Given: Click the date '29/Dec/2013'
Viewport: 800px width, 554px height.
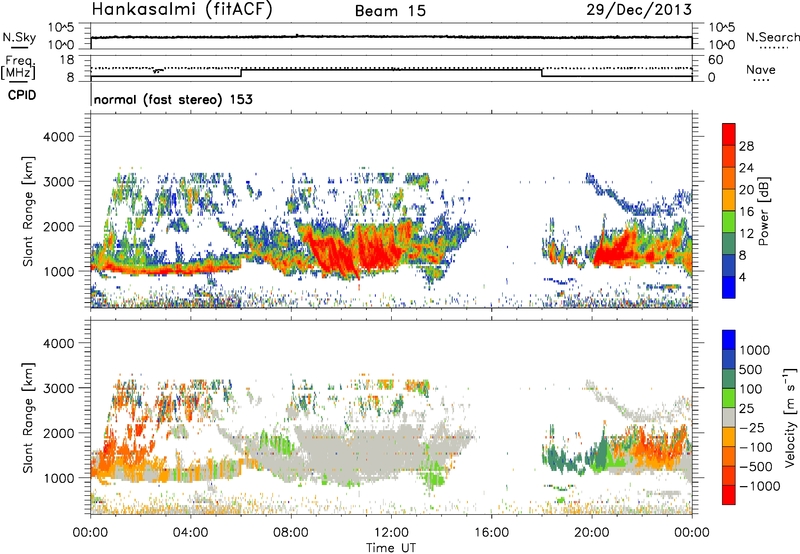Looking at the screenshot, I should [x=639, y=9].
